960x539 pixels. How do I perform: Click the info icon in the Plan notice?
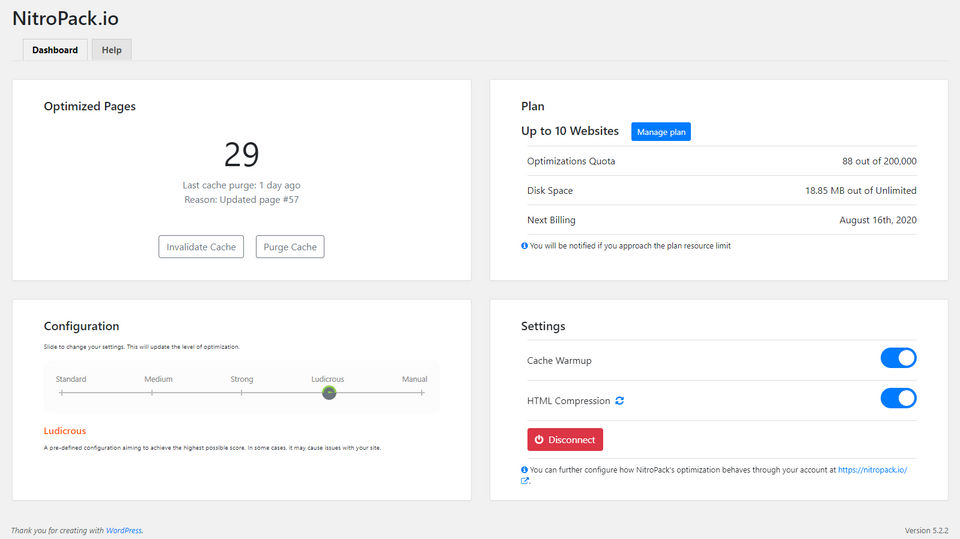[x=524, y=246]
